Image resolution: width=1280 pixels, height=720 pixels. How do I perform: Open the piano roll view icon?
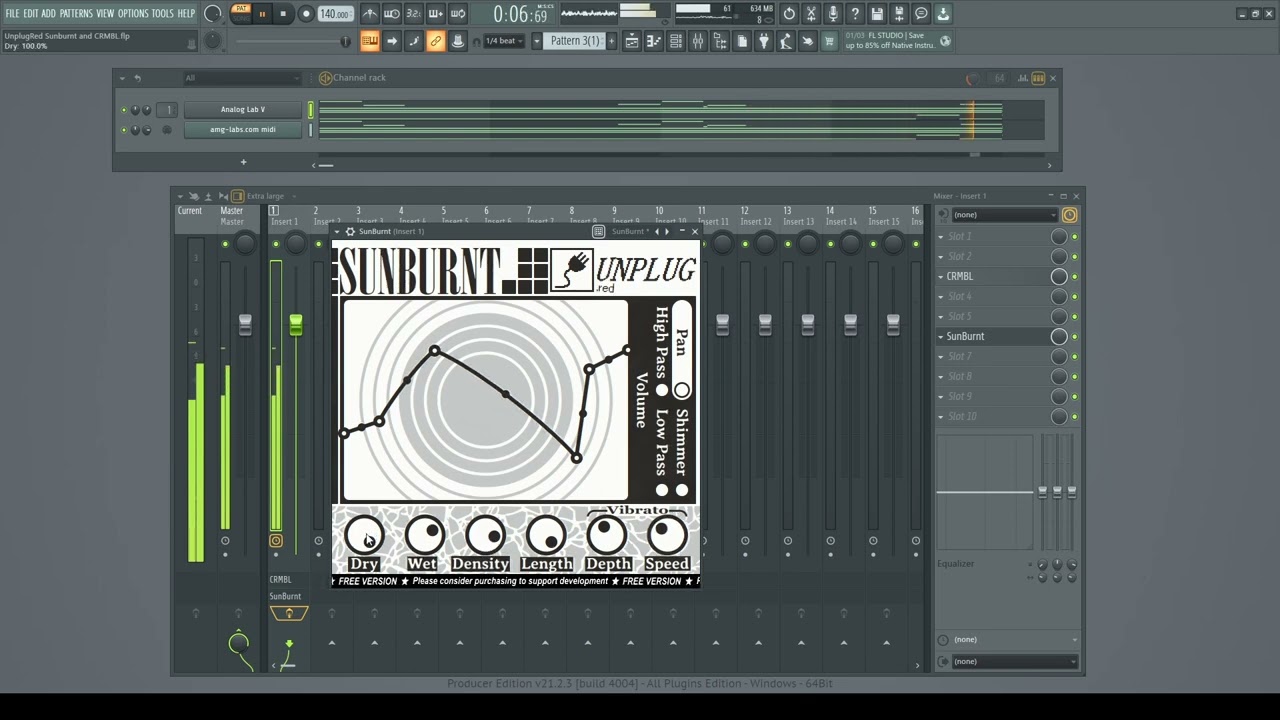pyautogui.click(x=654, y=41)
